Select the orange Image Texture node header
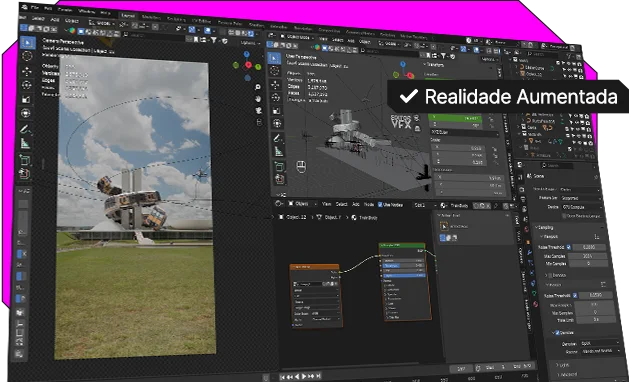 (315, 266)
